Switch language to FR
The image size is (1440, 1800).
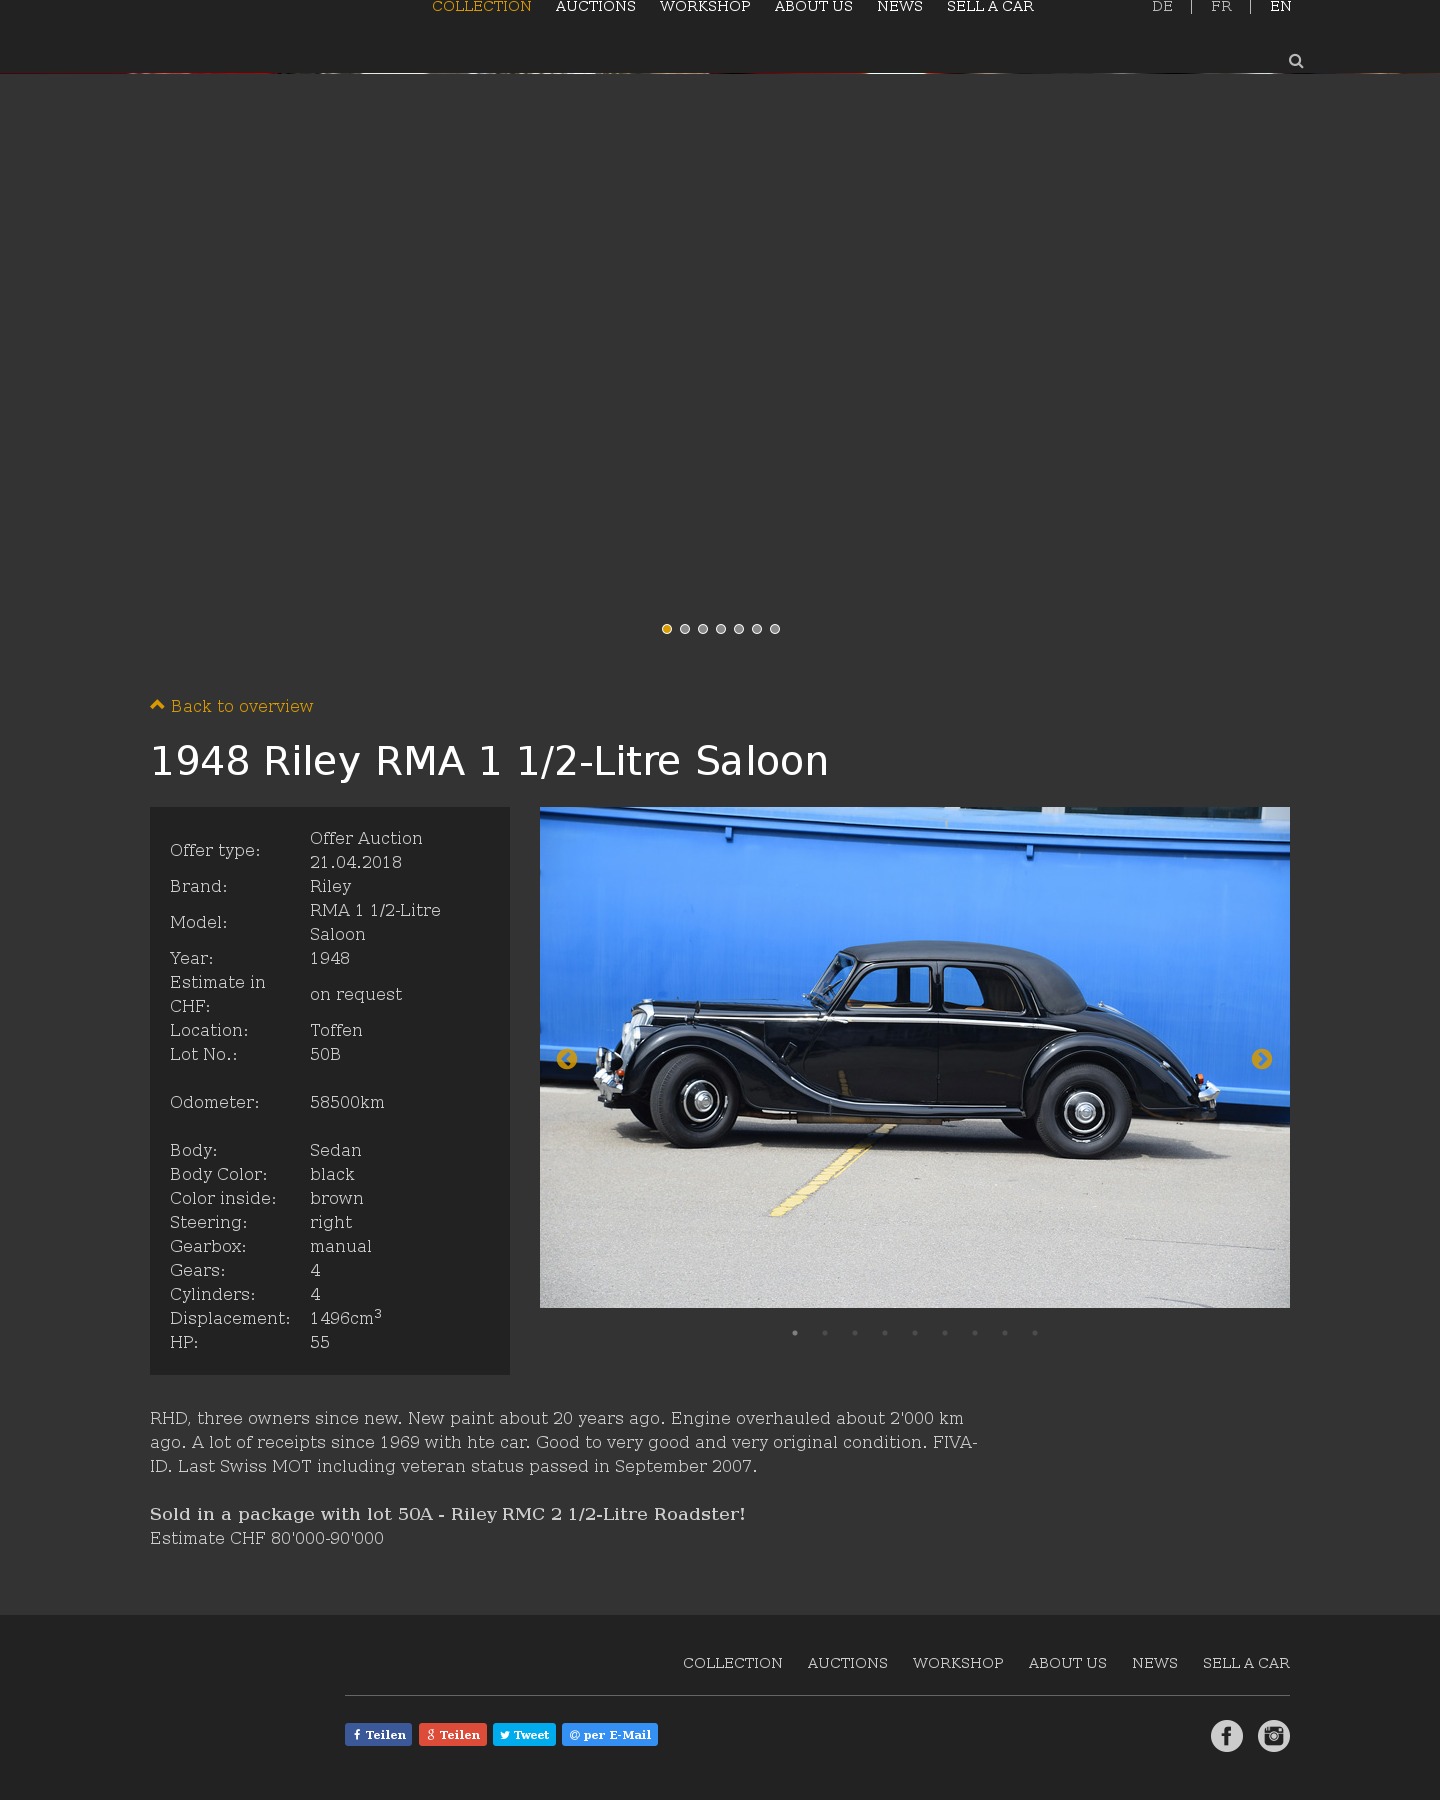[x=1221, y=7]
